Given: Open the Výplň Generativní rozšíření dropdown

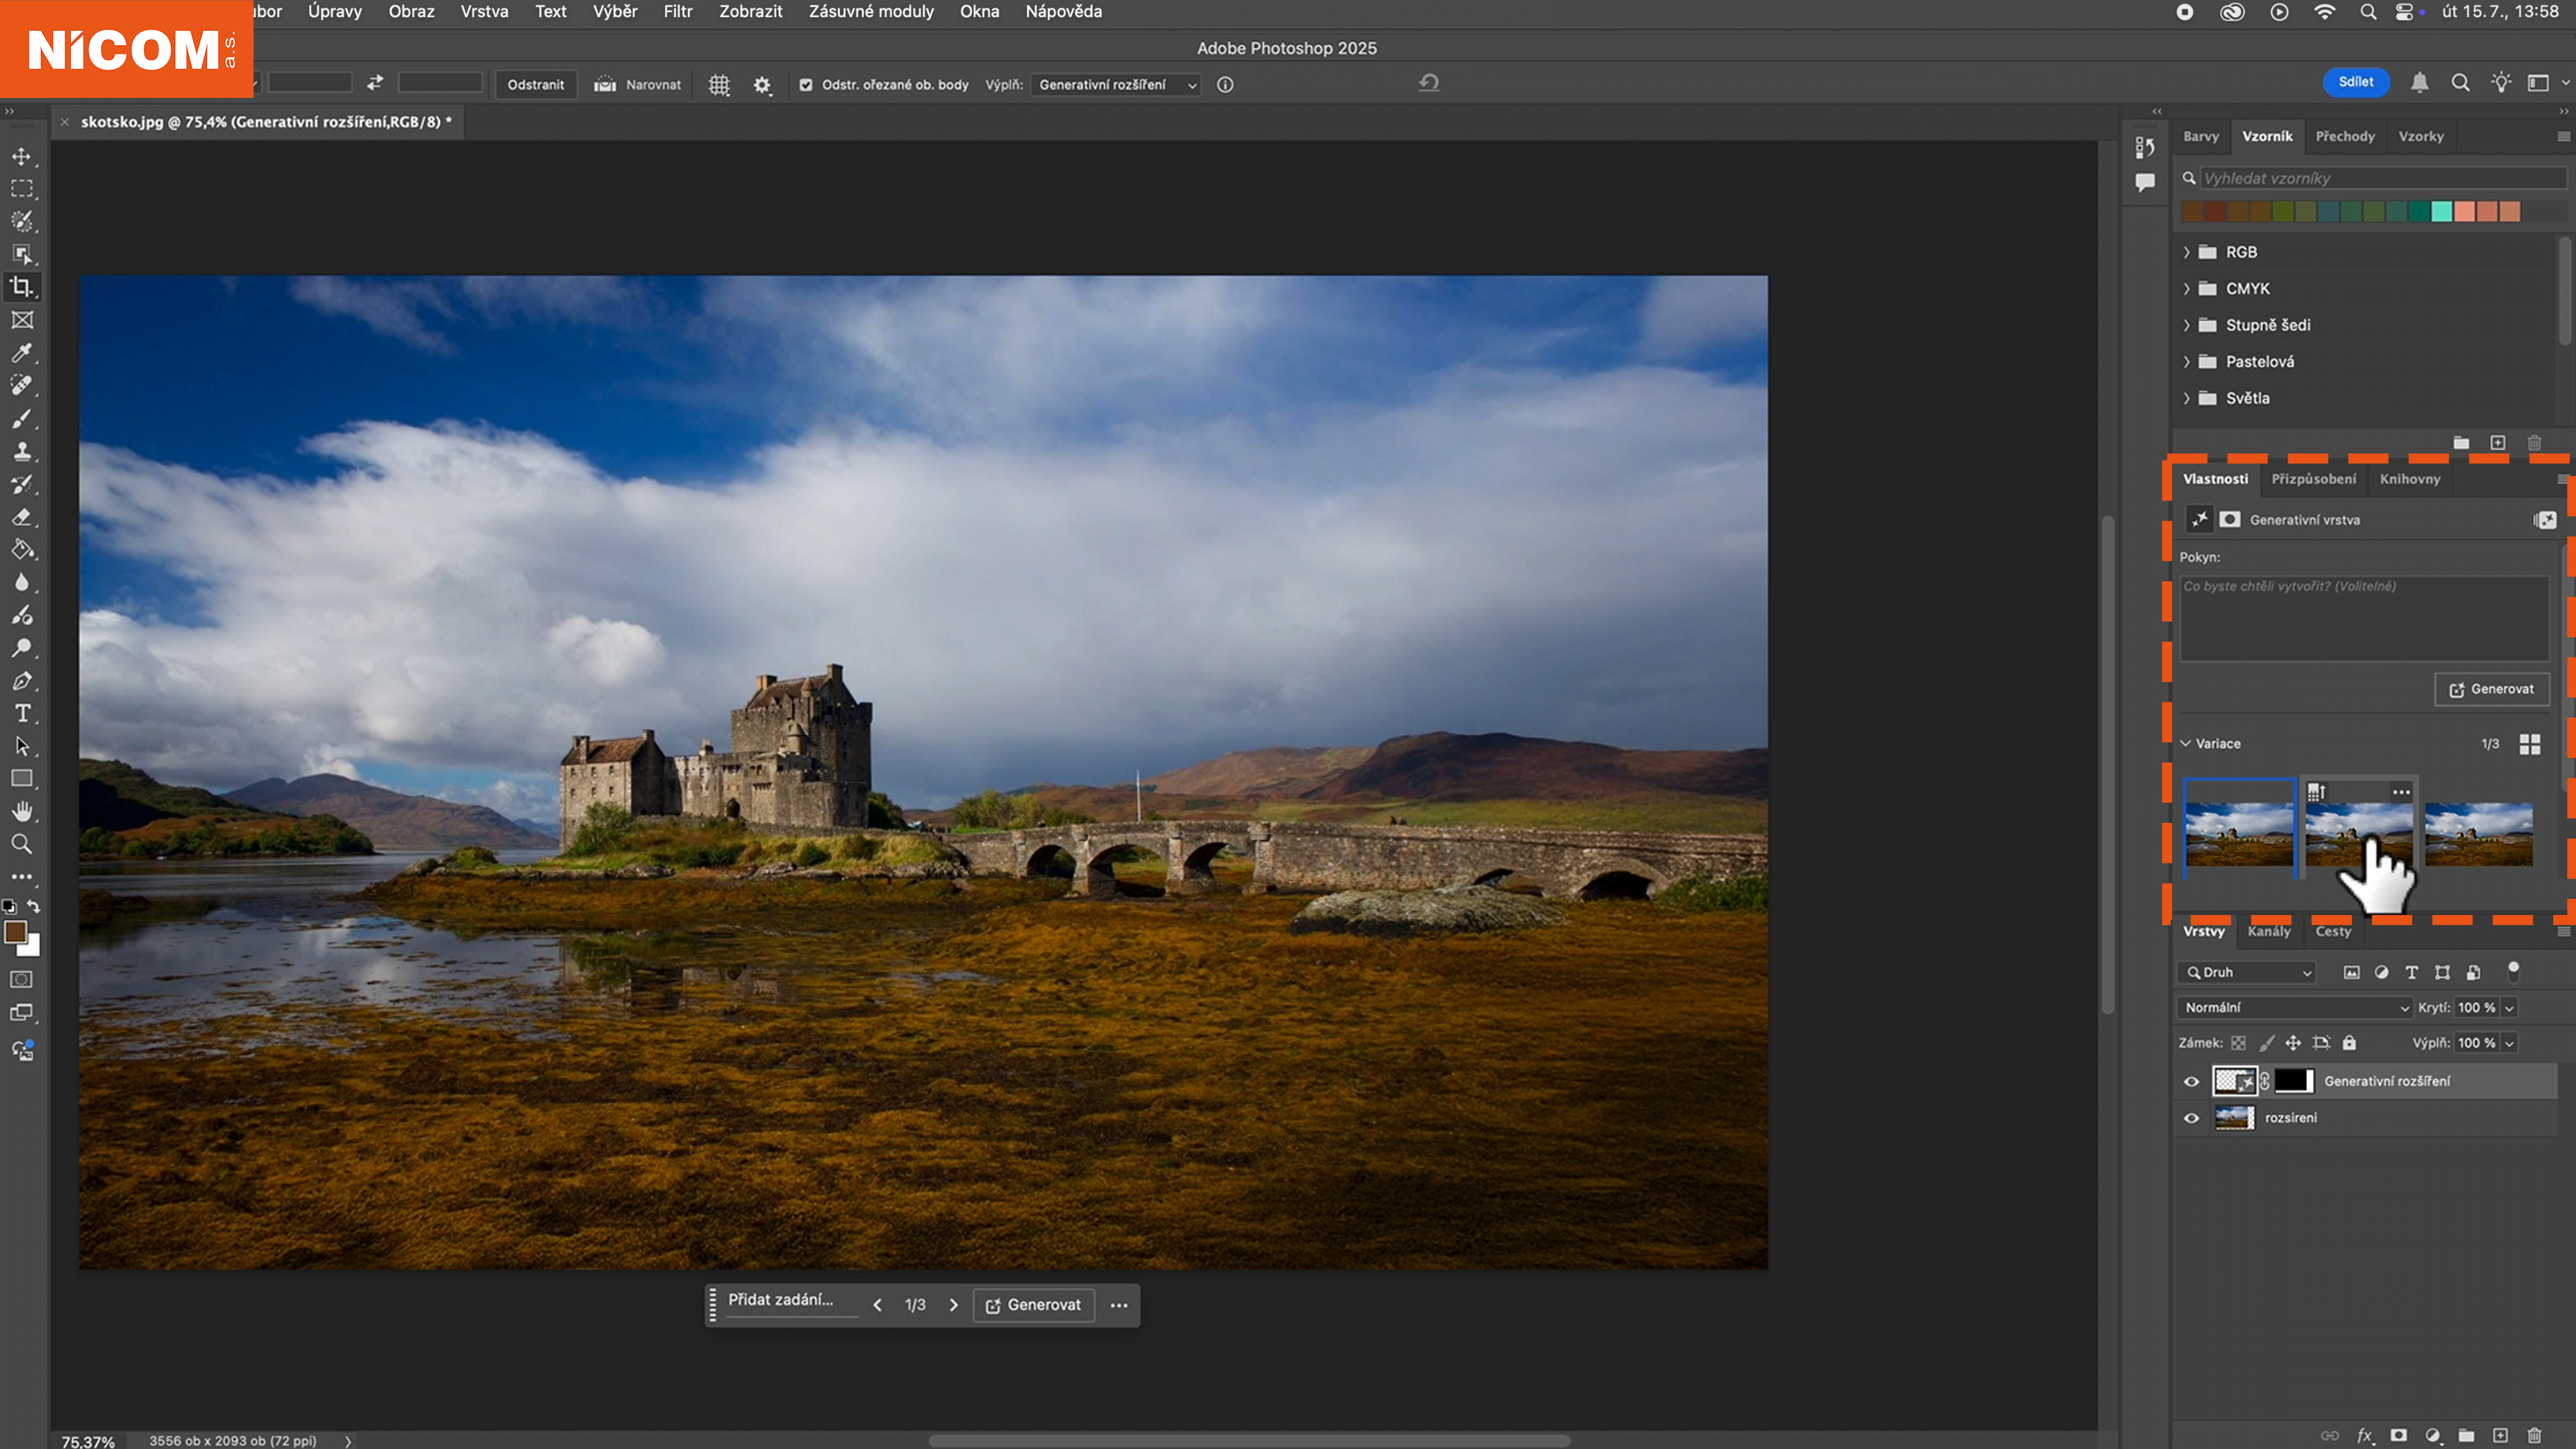Looking at the screenshot, I should coord(1116,85).
